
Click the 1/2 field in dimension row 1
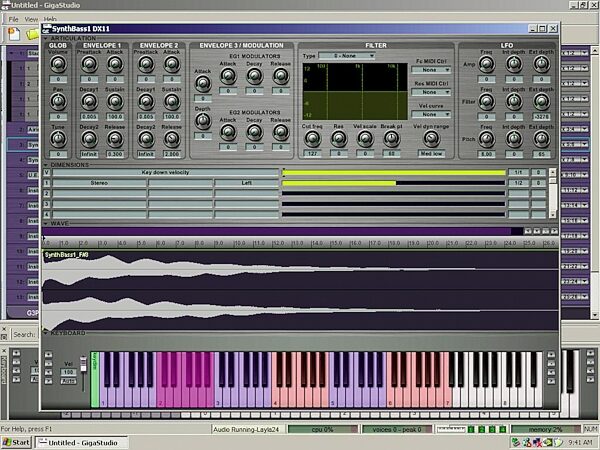coord(518,183)
